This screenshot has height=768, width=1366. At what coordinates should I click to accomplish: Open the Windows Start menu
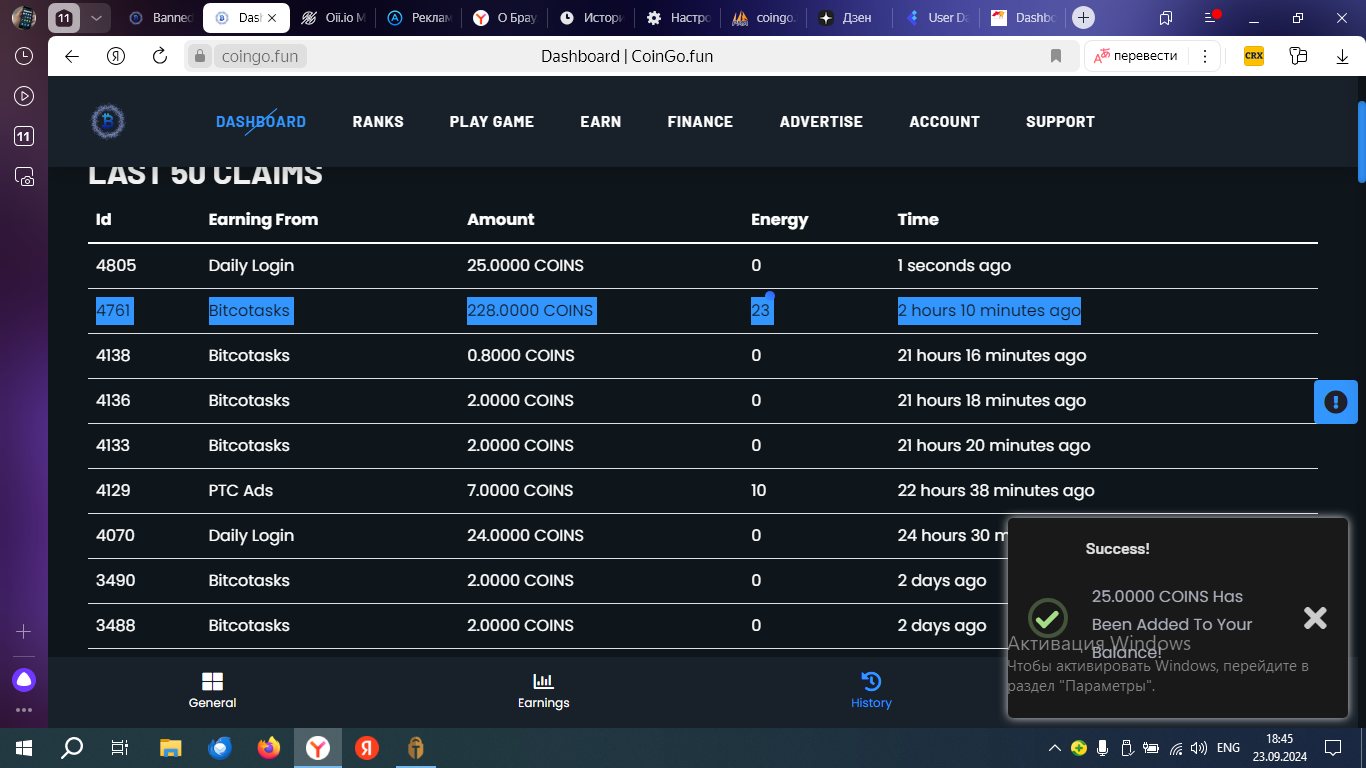[24, 747]
